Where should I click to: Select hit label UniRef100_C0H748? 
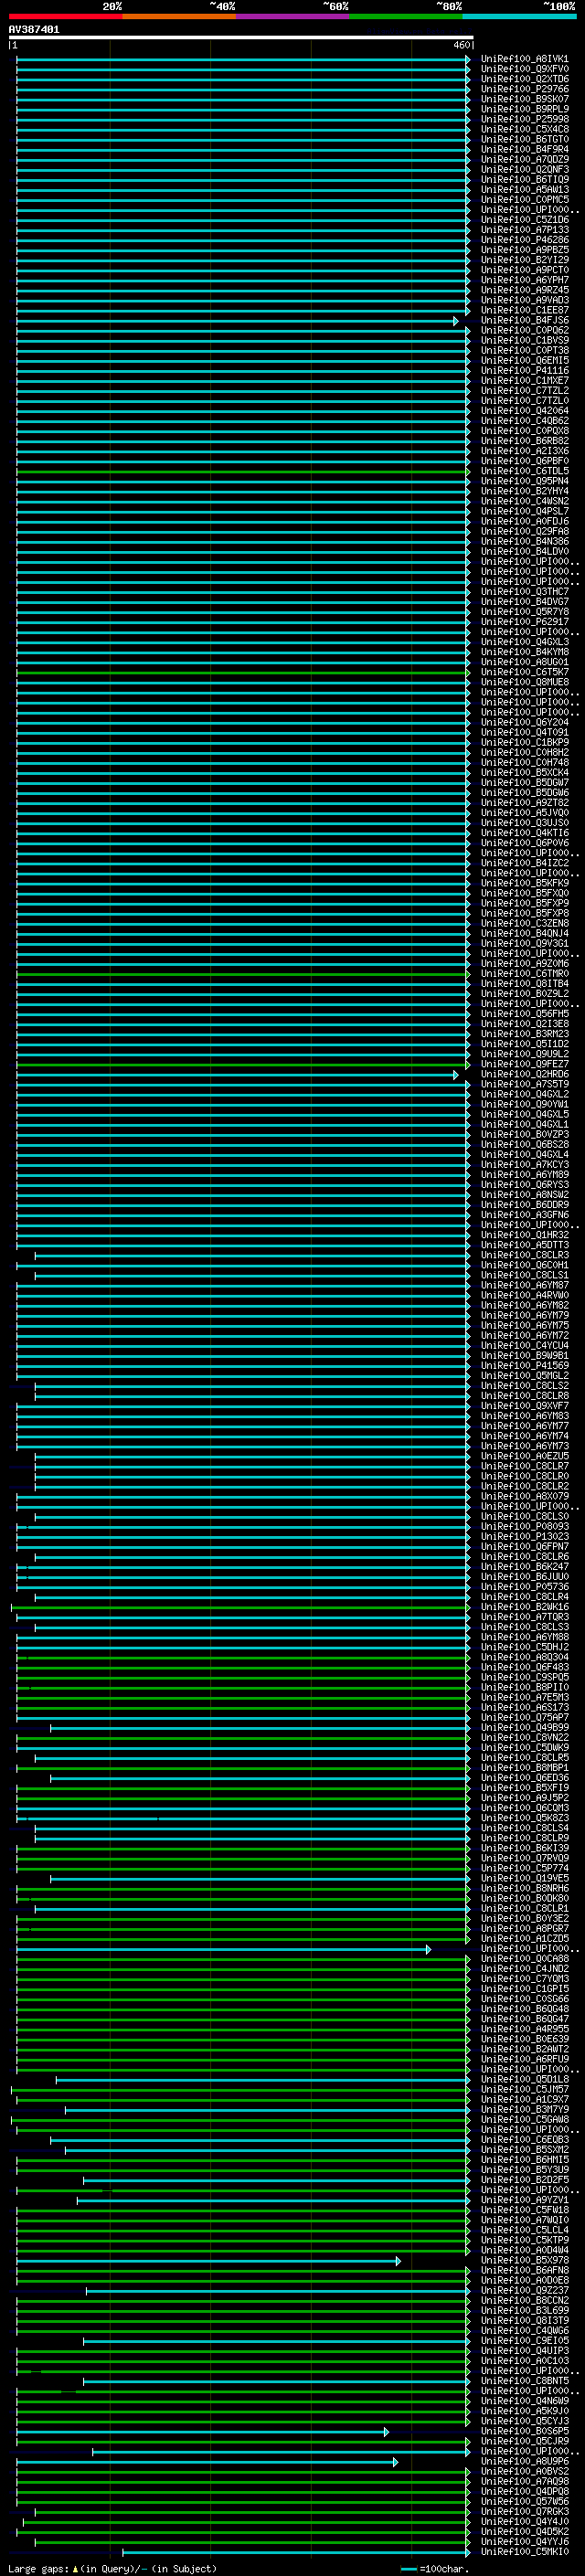[x=524, y=762]
